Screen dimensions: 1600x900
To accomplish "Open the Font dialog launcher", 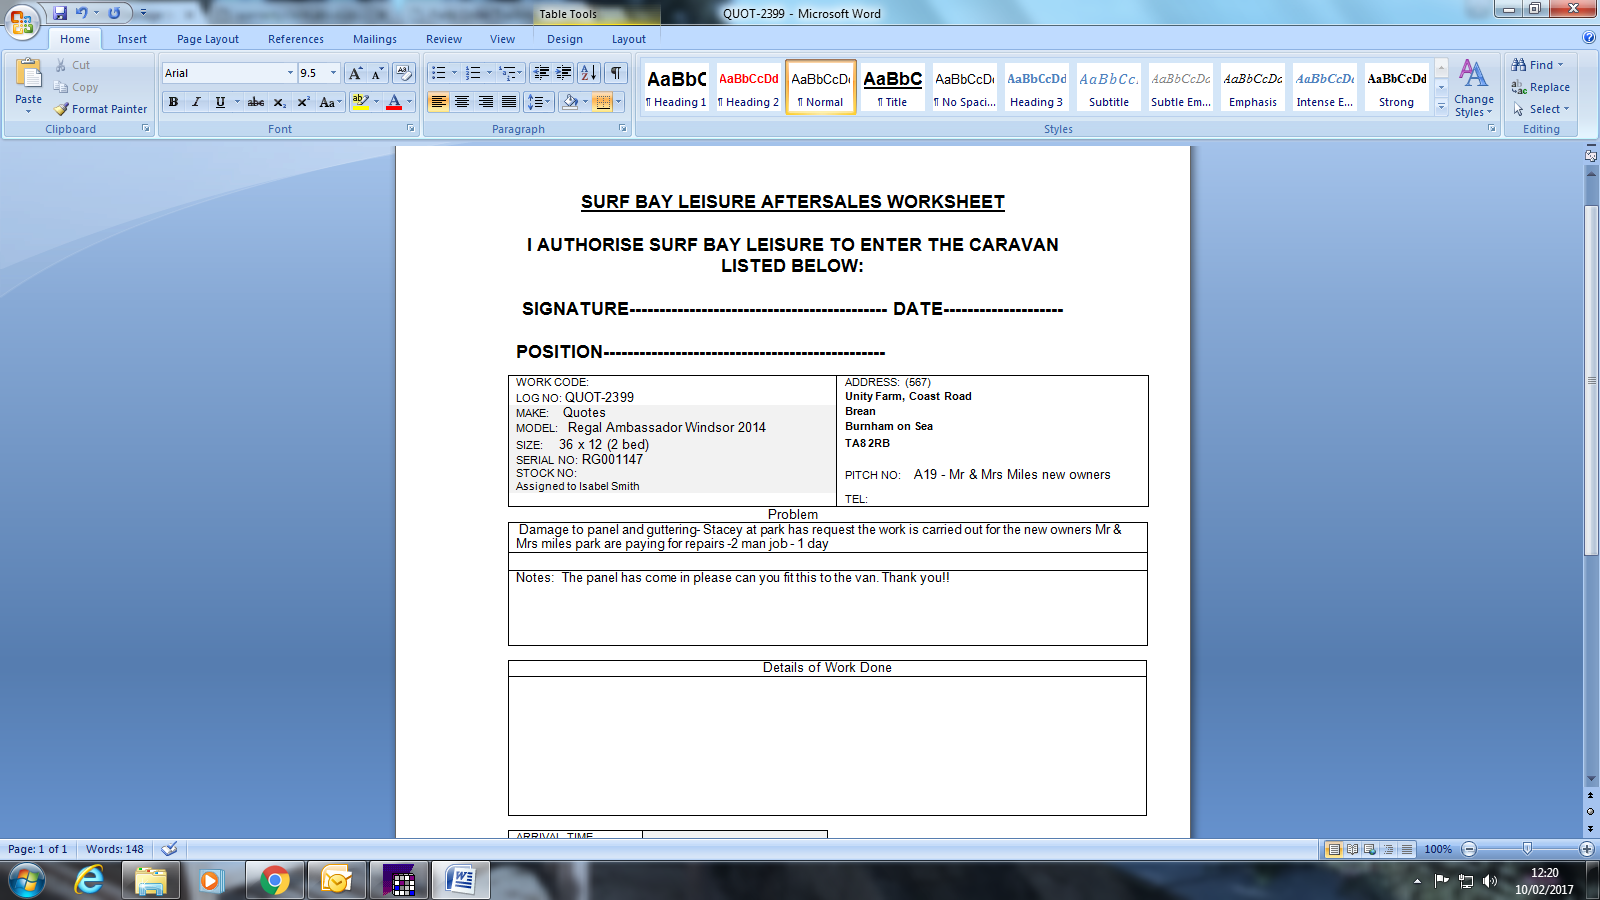I will pyautogui.click(x=410, y=129).
